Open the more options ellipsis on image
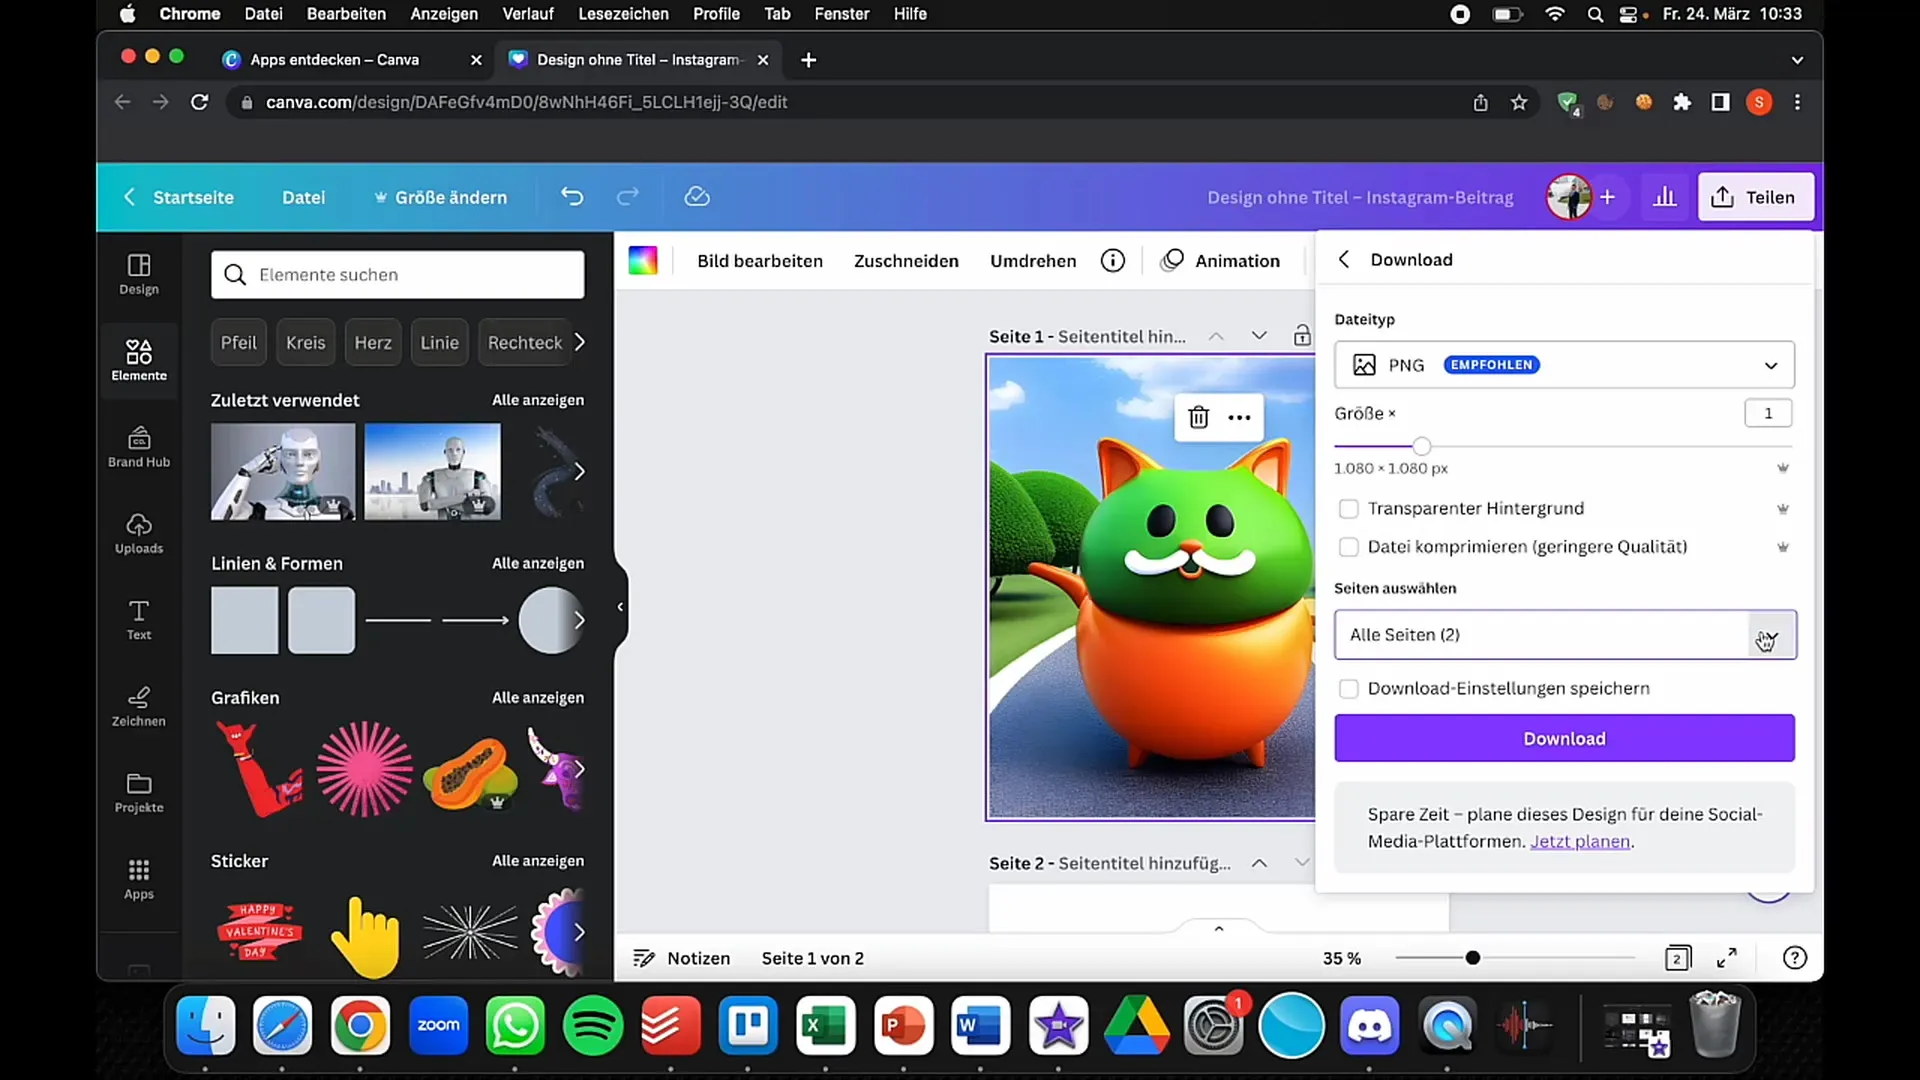The image size is (1920, 1080). [x=1239, y=417]
